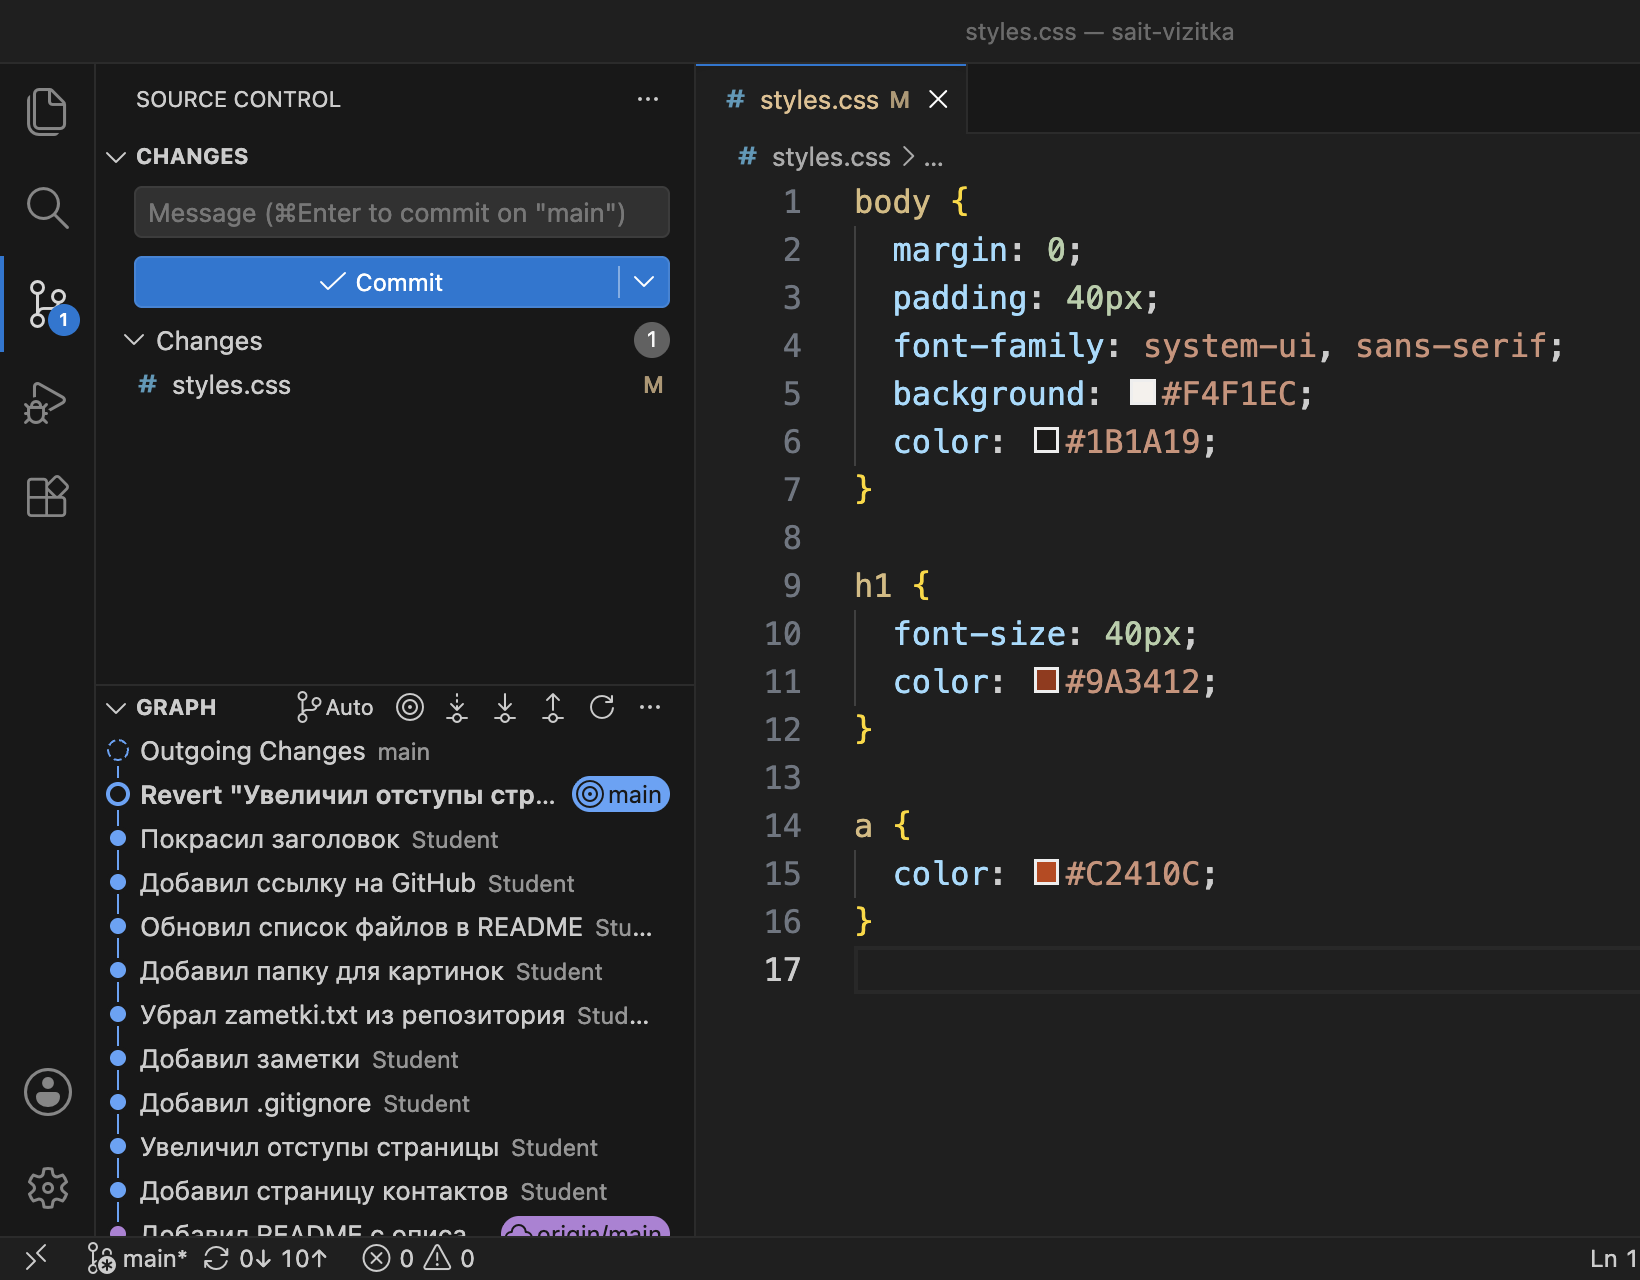Collapse the Changes group
Screen dimensions: 1640x1280
[x=134, y=340]
